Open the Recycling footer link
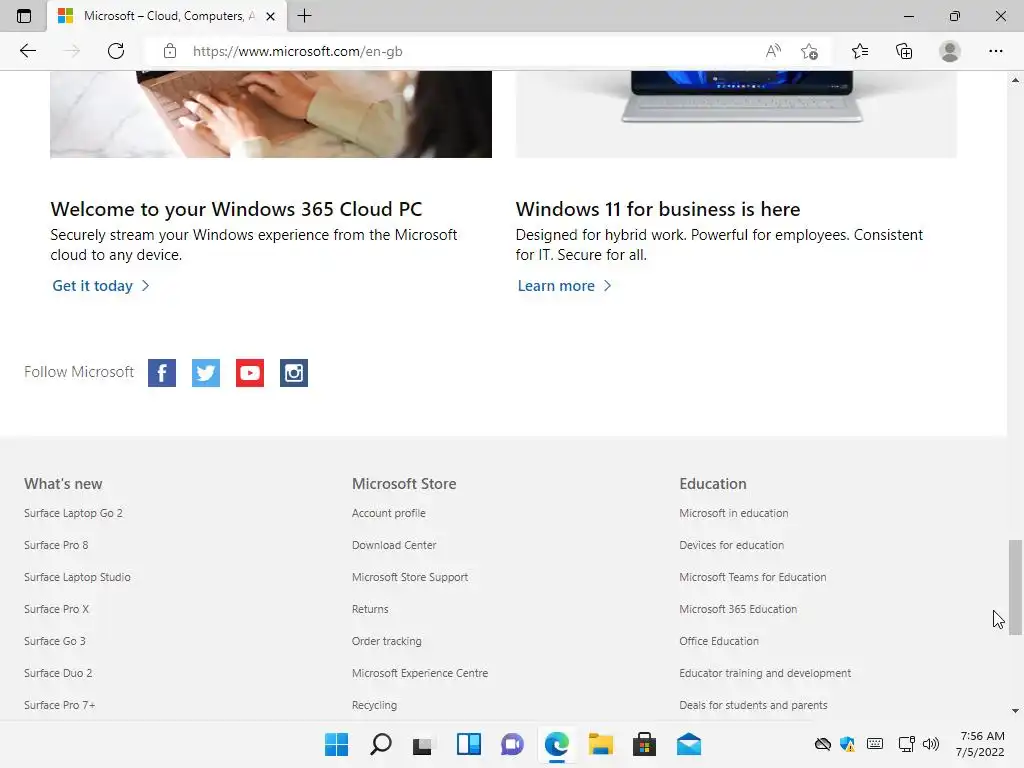This screenshot has width=1024, height=768. 374,705
